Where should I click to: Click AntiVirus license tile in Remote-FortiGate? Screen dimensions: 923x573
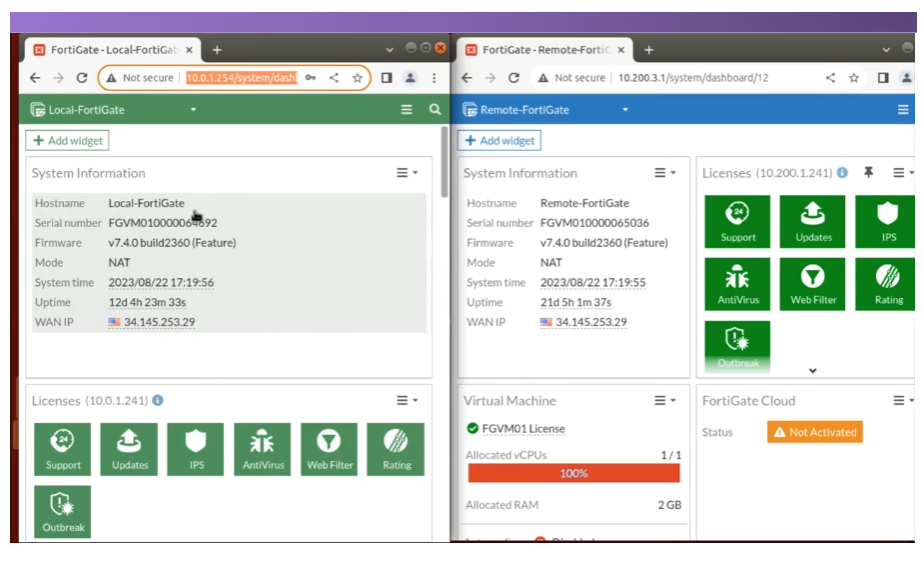click(x=737, y=284)
